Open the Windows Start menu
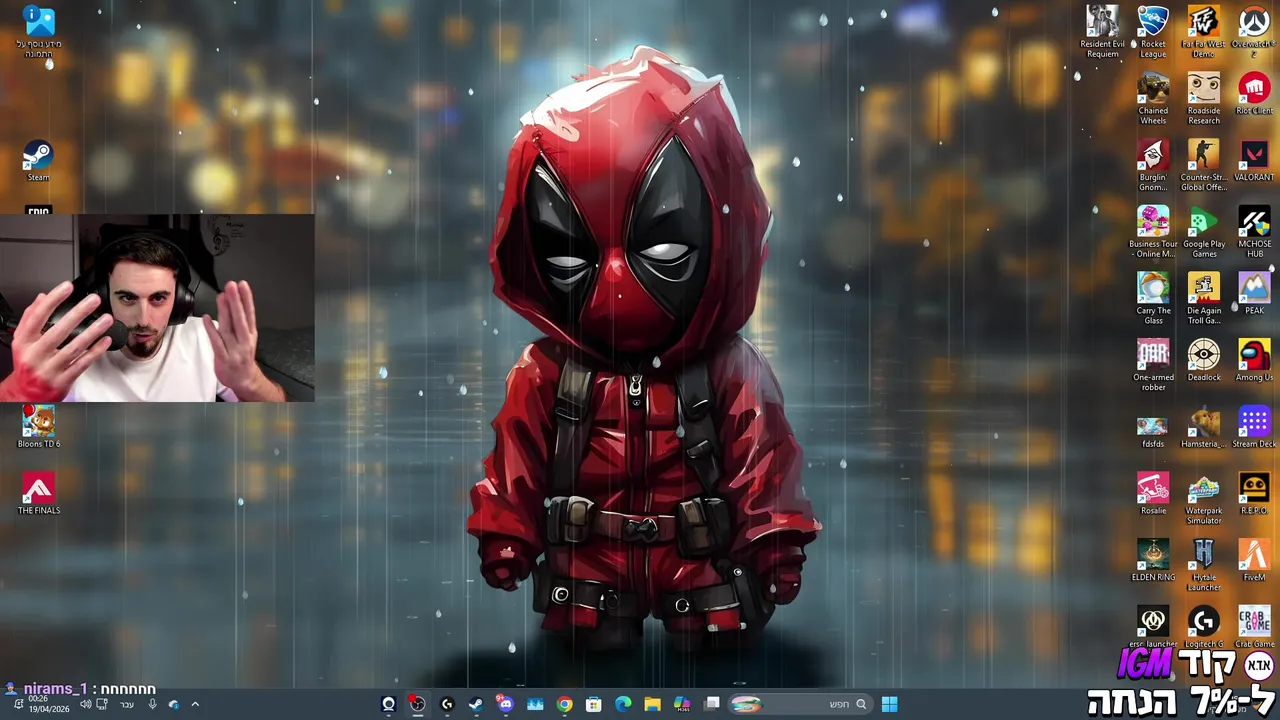The image size is (1280, 720). (889, 704)
